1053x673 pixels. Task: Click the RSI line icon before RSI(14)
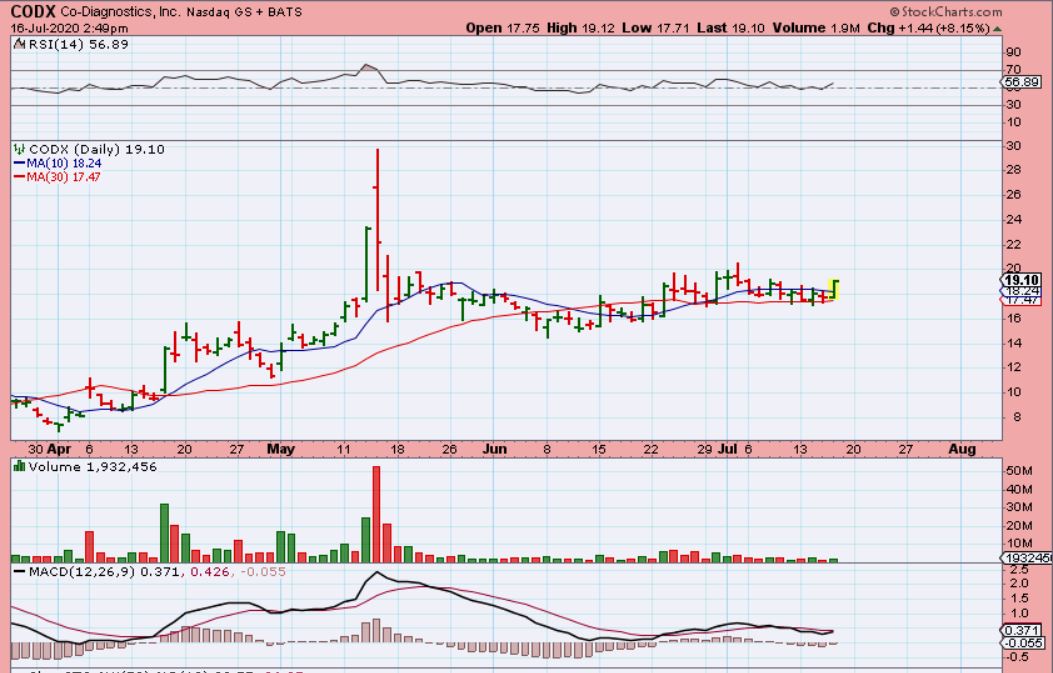[20, 44]
